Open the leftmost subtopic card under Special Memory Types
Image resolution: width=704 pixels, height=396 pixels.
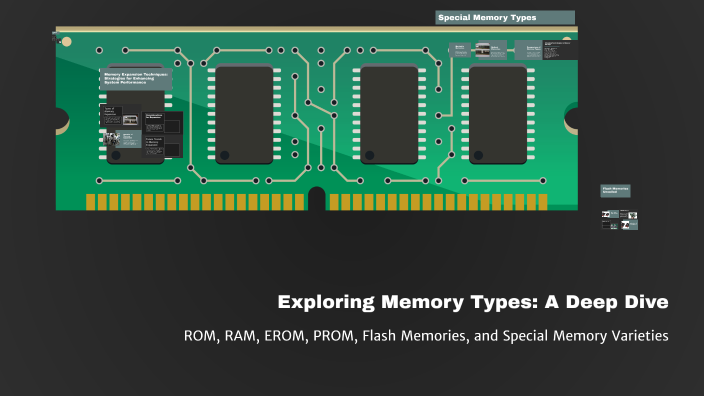pyautogui.click(x=460, y=50)
